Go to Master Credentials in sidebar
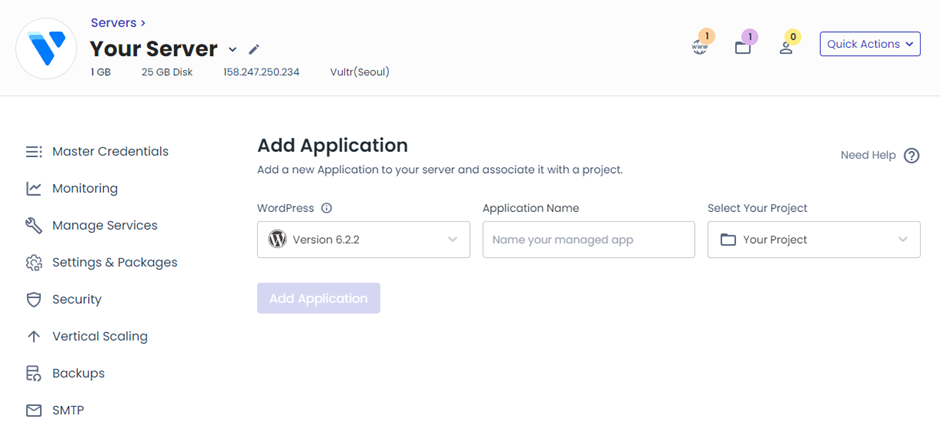Image resolution: width=940 pixels, height=436 pixels. click(x=110, y=152)
